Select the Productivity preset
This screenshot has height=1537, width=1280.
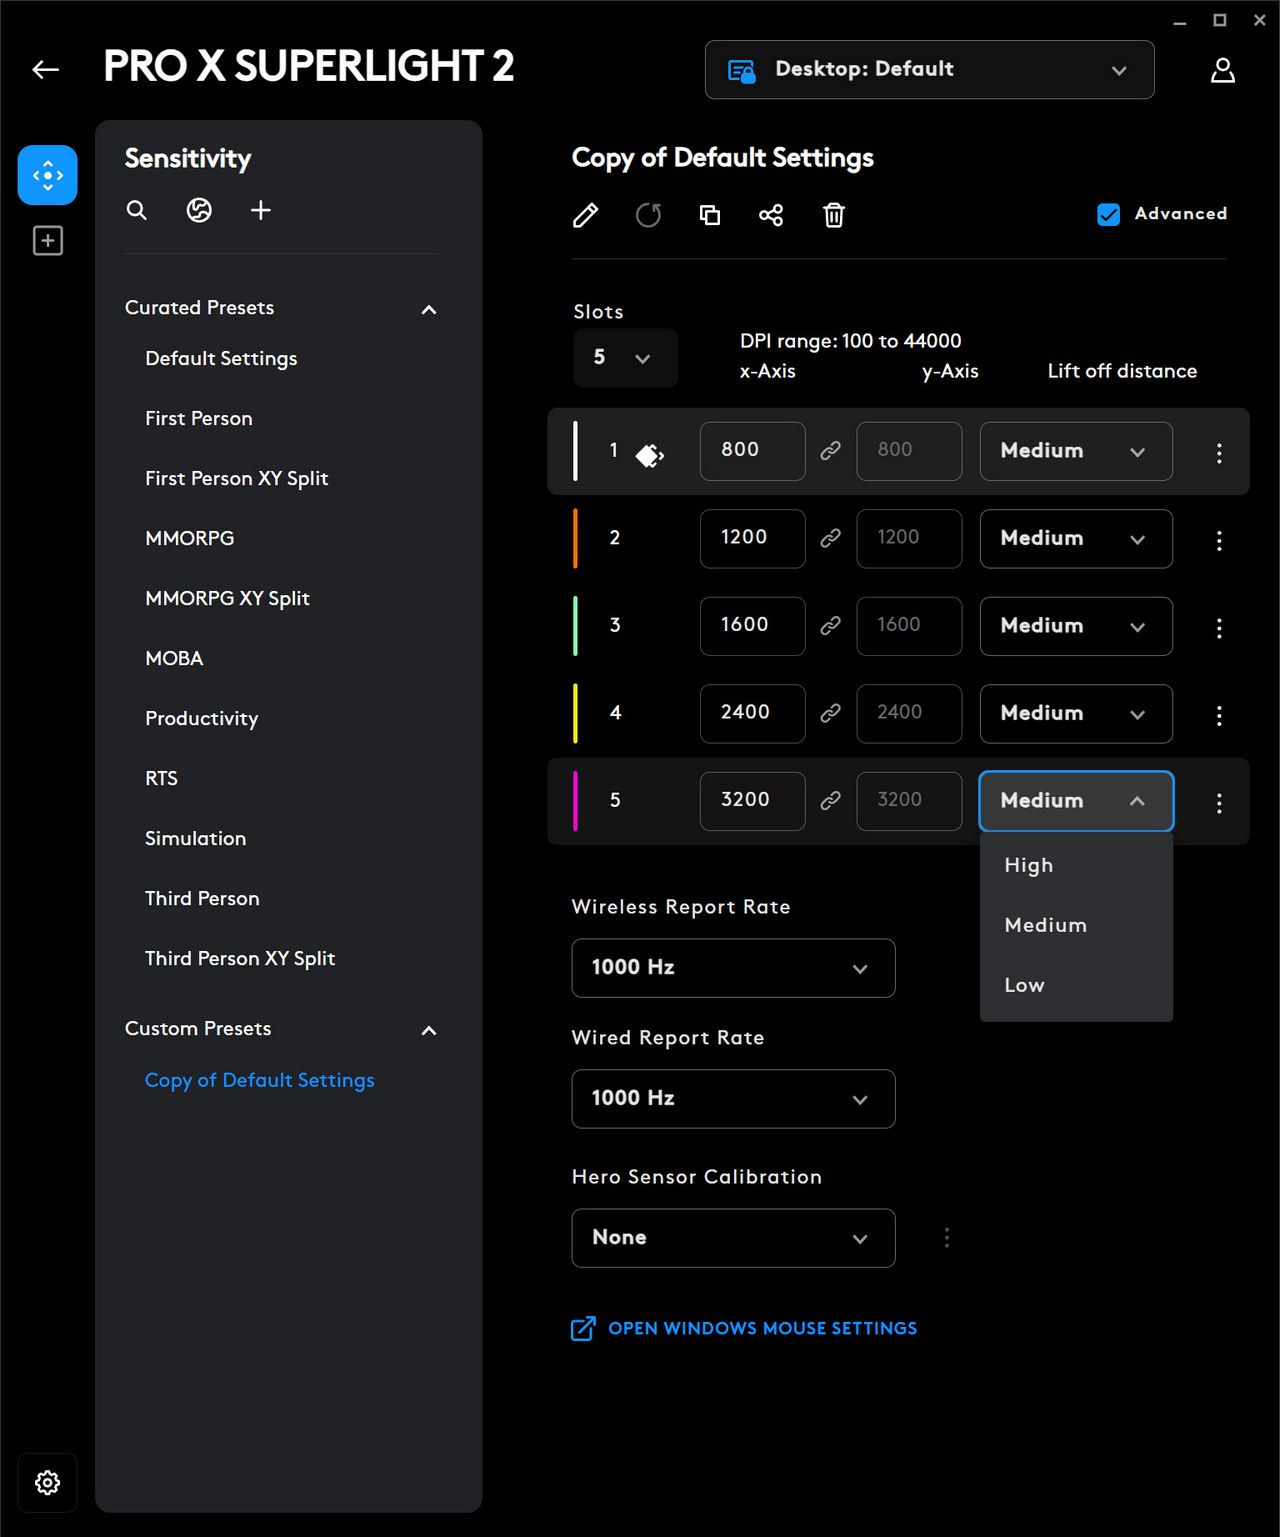[x=201, y=719]
